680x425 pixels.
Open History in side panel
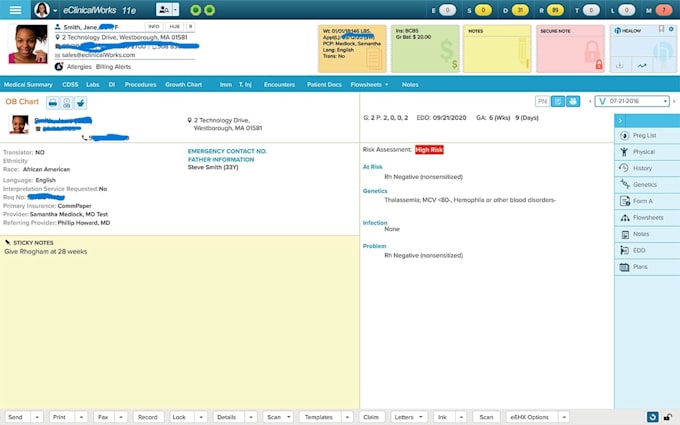click(647, 168)
